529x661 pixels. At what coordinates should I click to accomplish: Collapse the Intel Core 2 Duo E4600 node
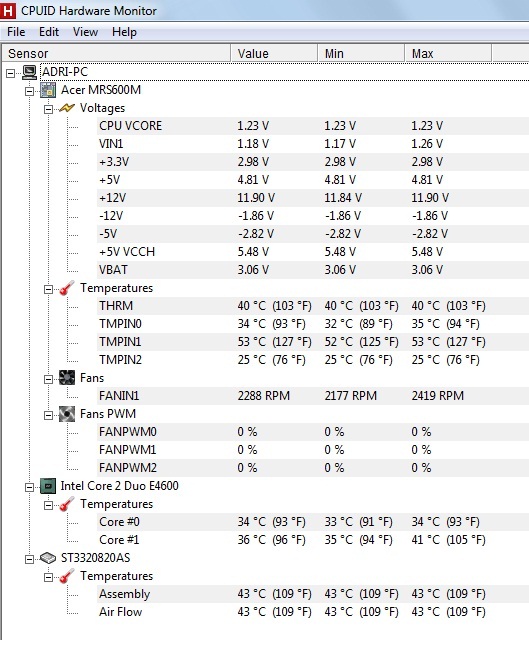tap(30, 487)
